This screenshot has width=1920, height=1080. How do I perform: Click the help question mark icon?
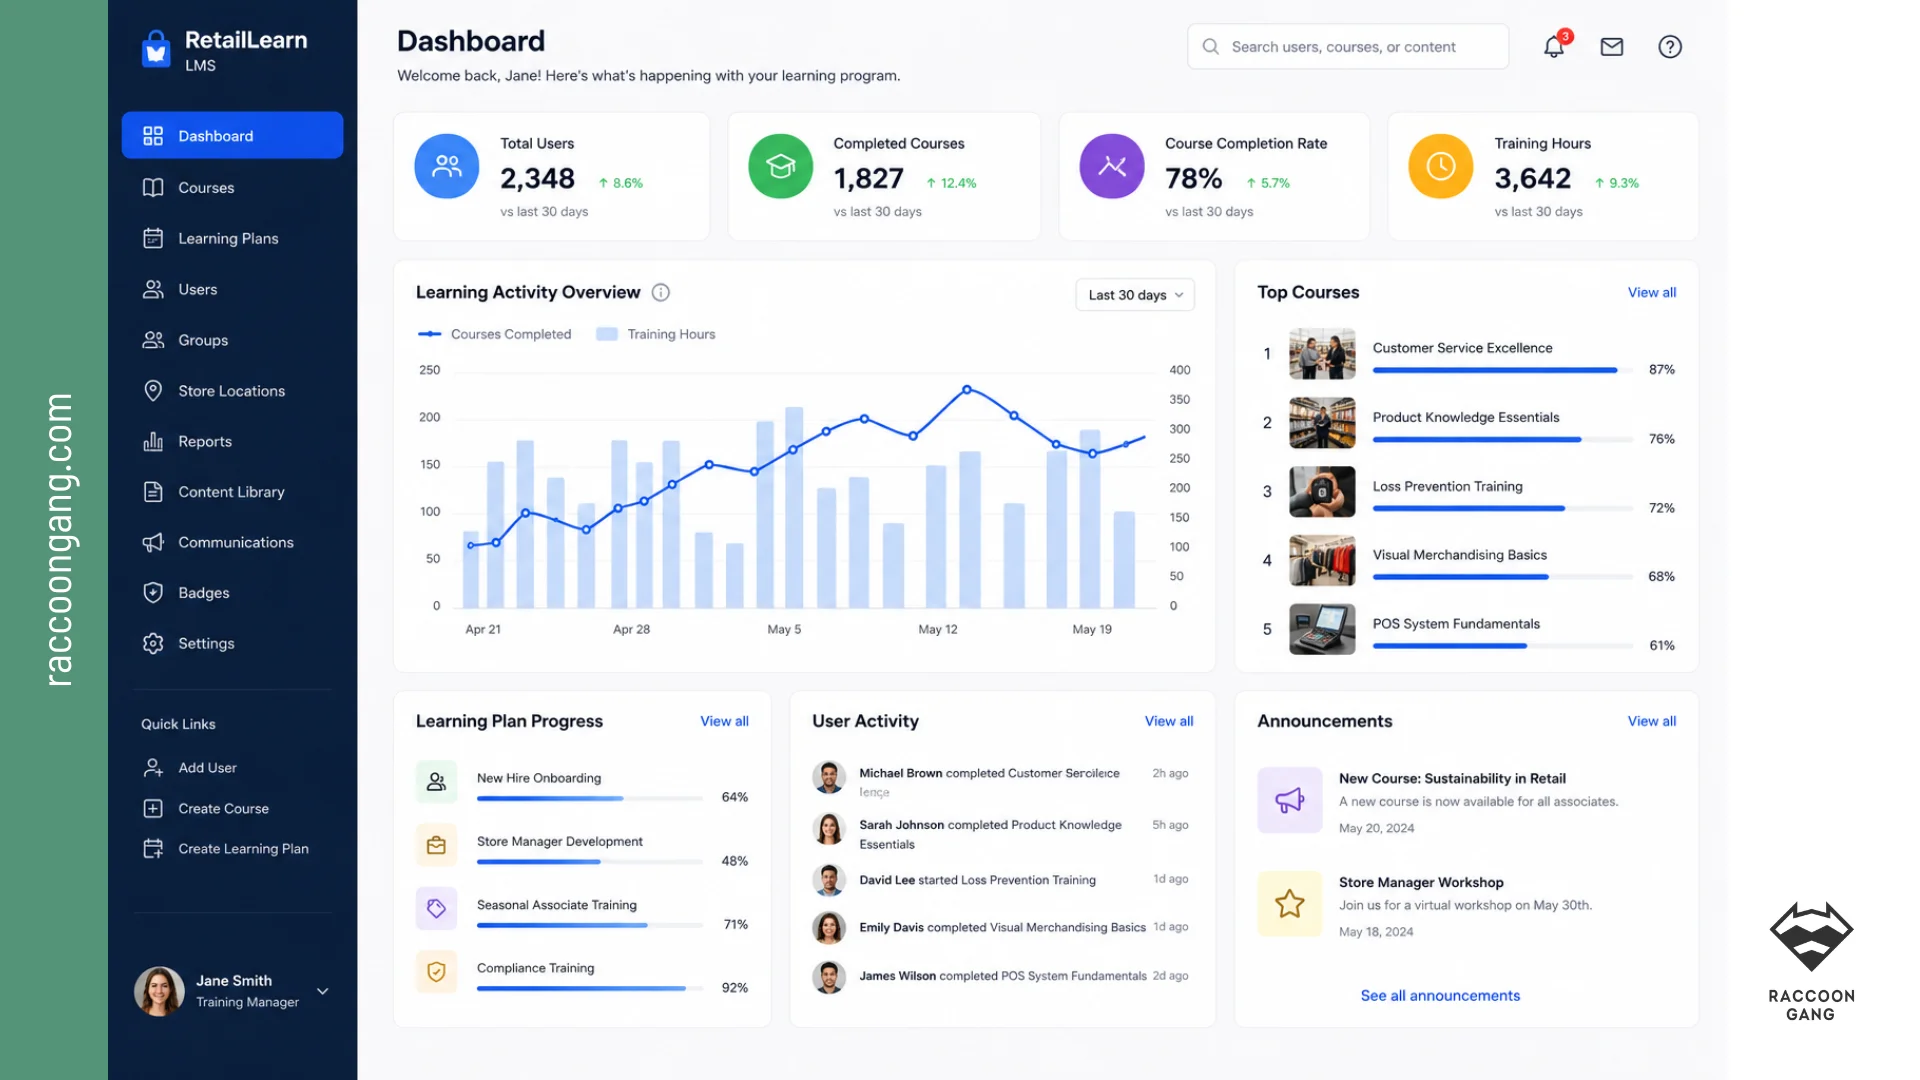(1670, 47)
